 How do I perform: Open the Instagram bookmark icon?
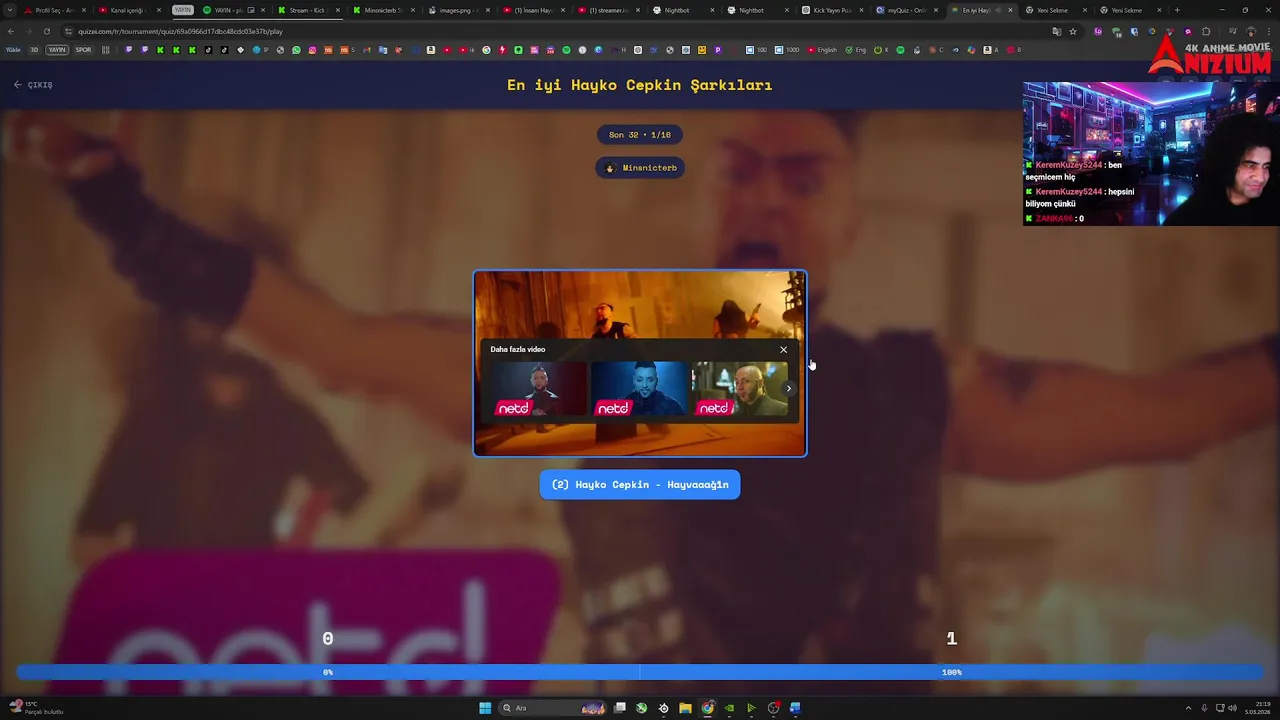coord(312,50)
